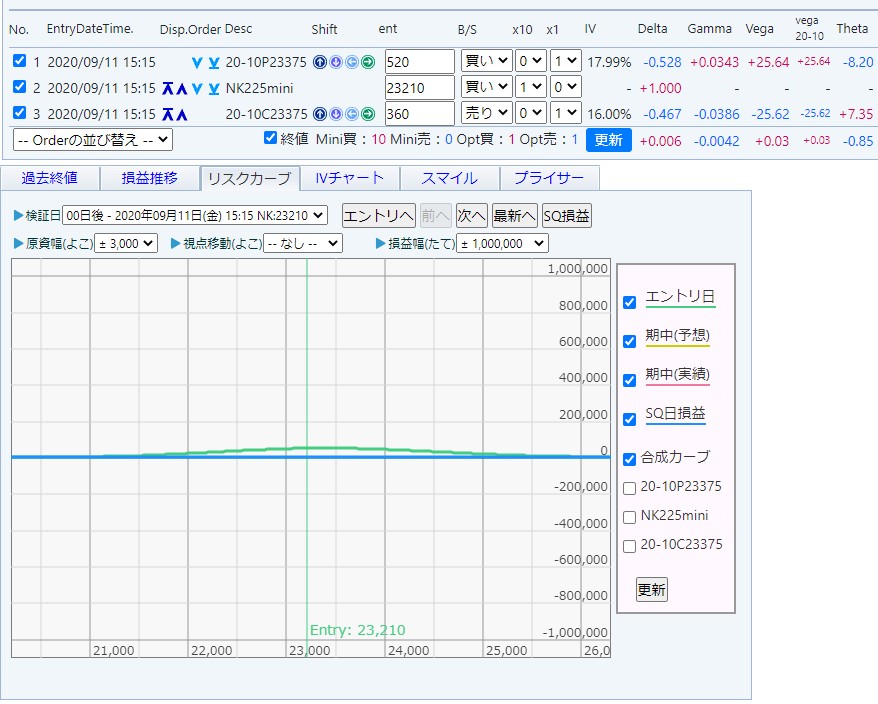Switch to 過去終値 tab

[50, 178]
